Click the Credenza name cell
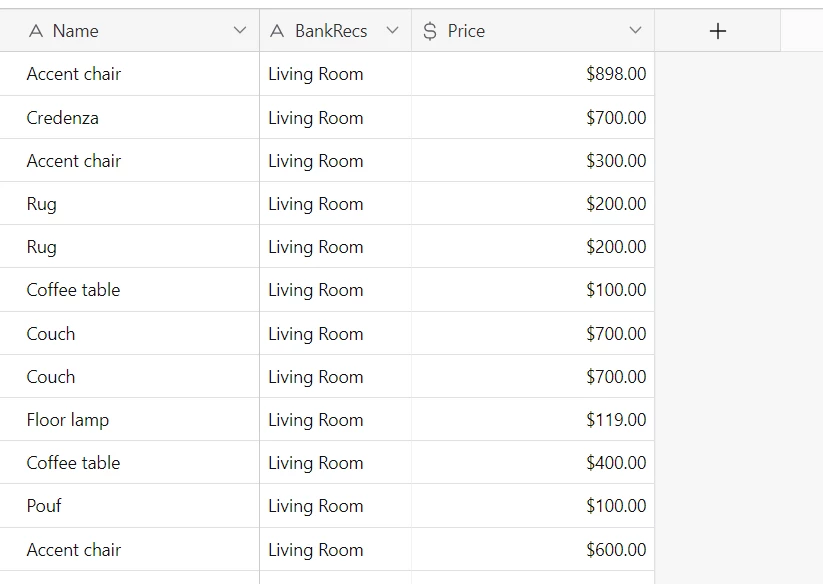 [130, 118]
